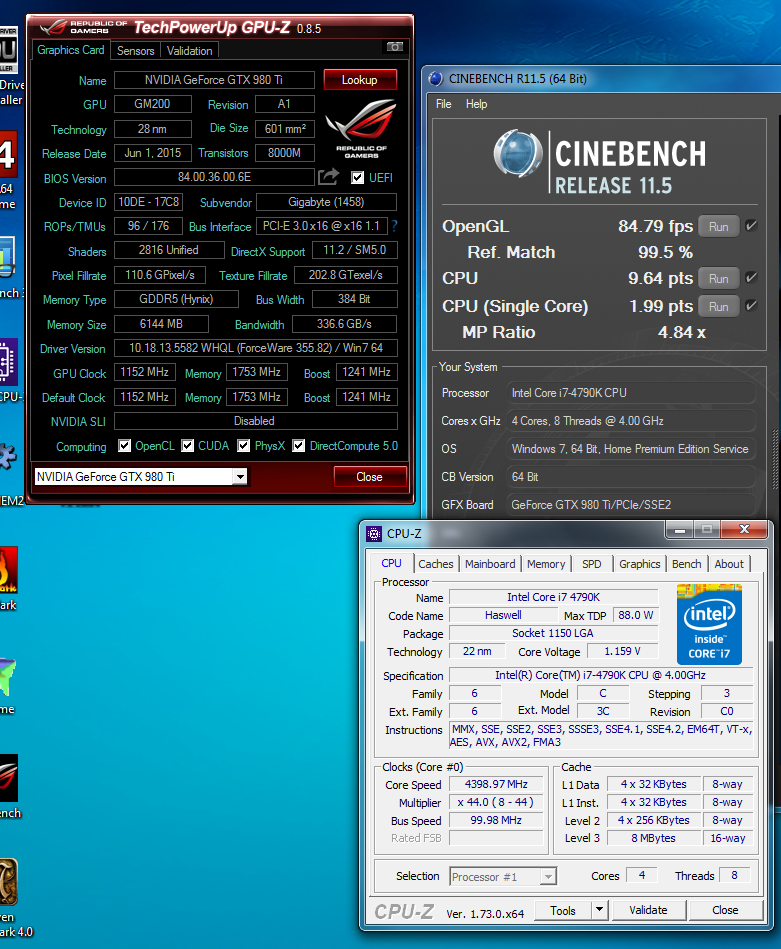
Task: Click the GPU-Z screenshot camera icon
Action: pos(394,47)
